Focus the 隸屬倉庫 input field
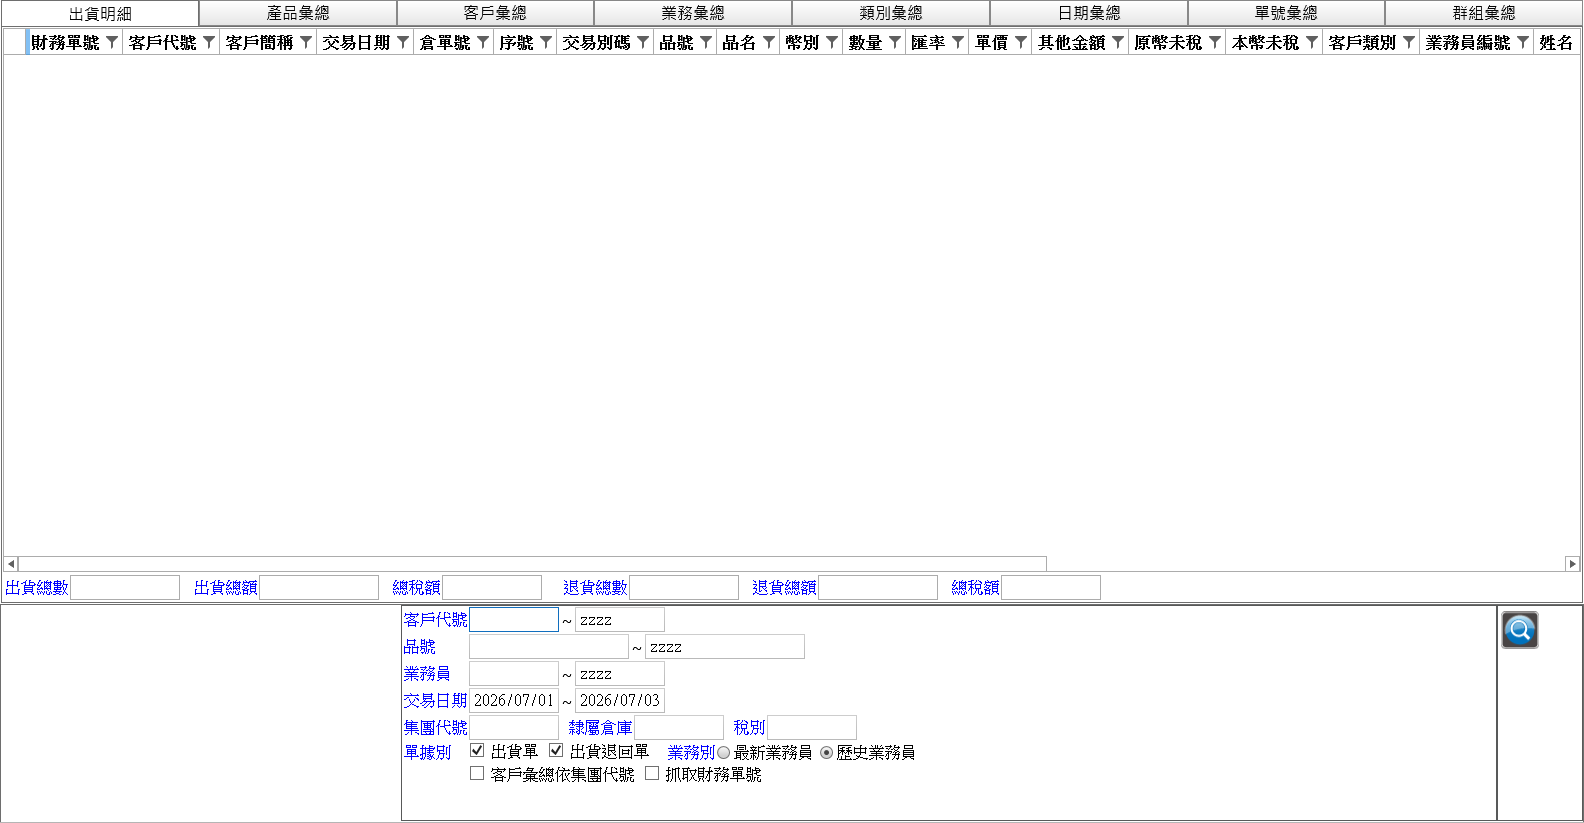 click(x=679, y=728)
